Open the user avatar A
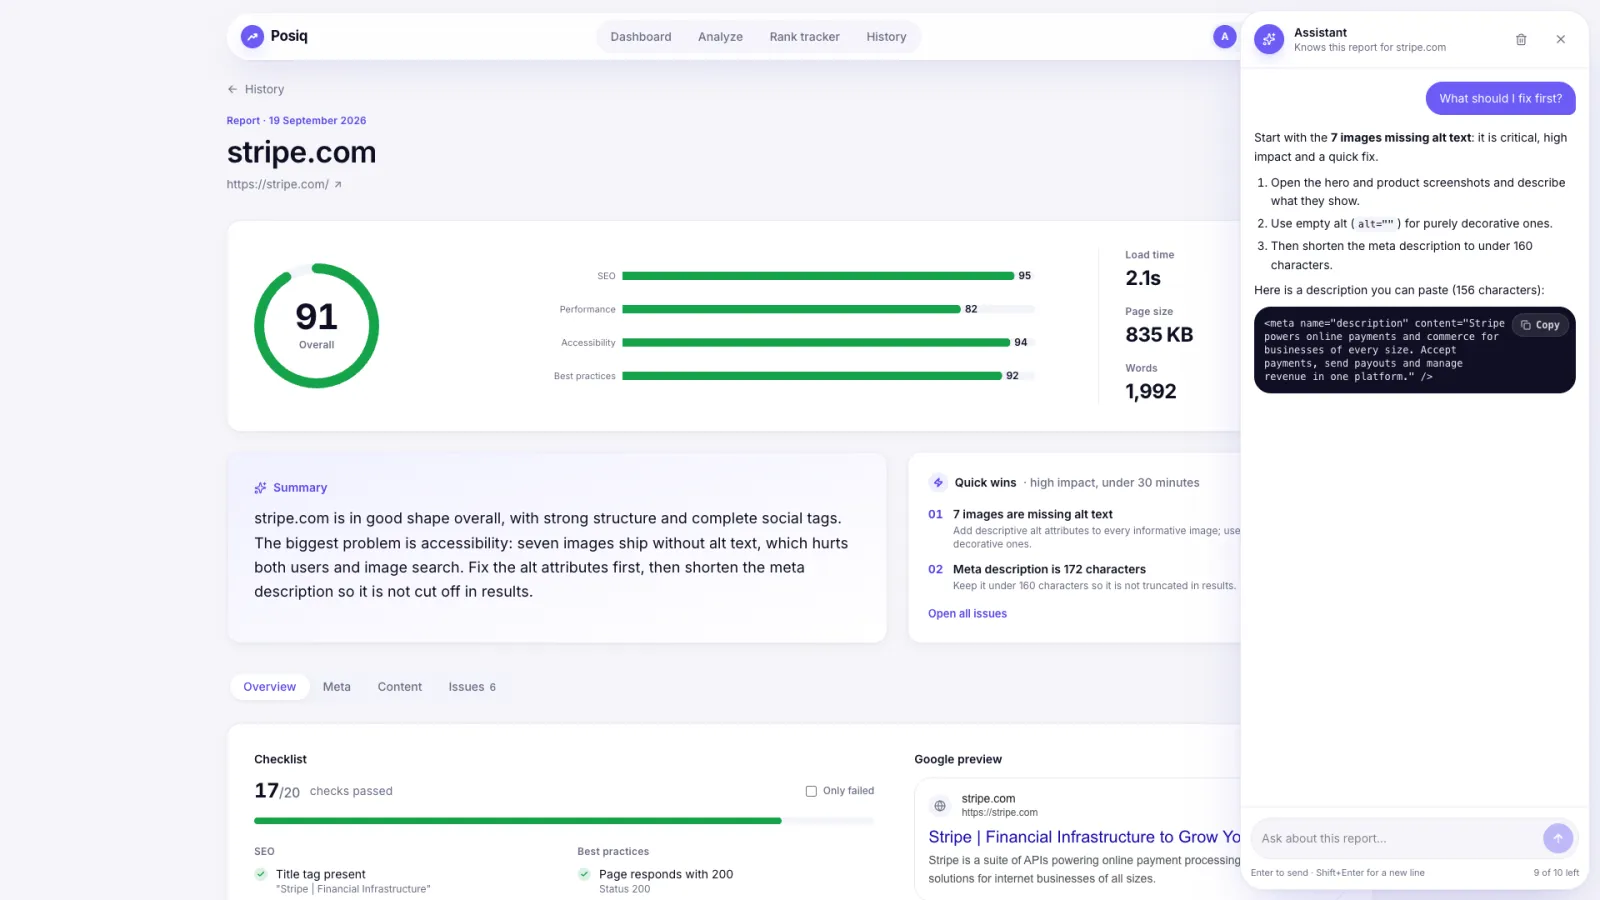 (1224, 37)
